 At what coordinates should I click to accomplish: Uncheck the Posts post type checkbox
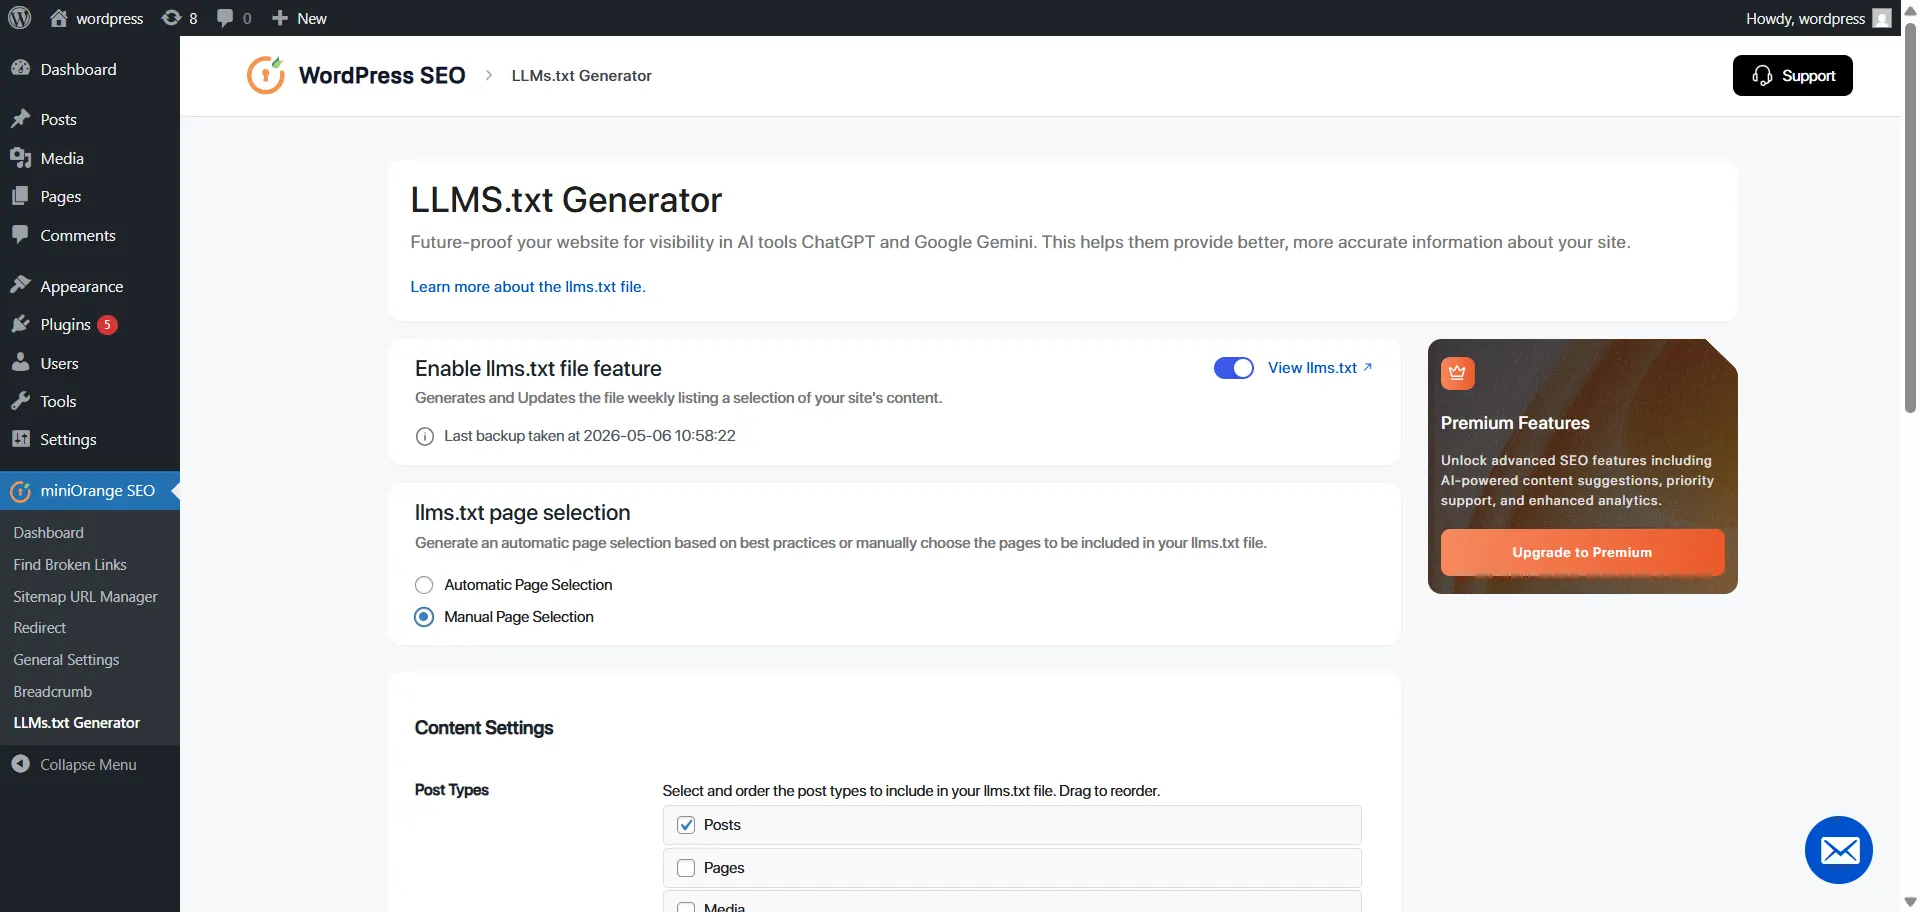686,825
